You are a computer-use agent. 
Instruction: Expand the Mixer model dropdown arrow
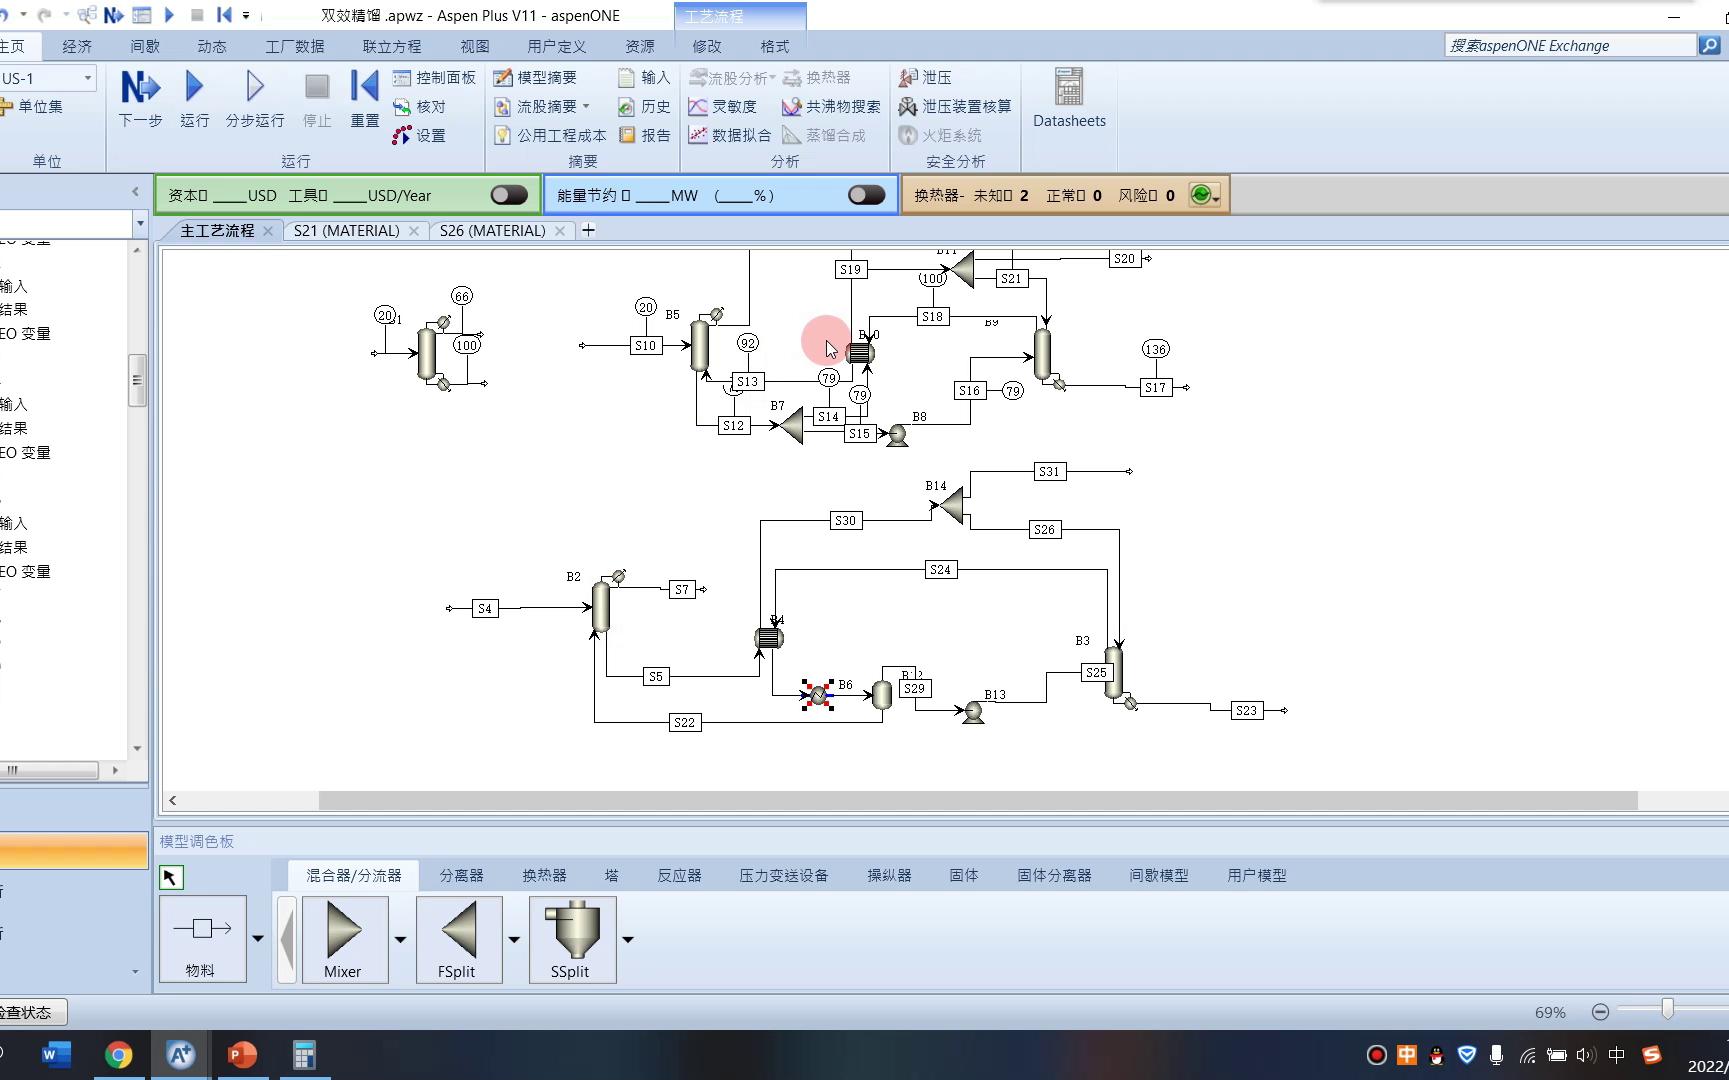(x=401, y=939)
